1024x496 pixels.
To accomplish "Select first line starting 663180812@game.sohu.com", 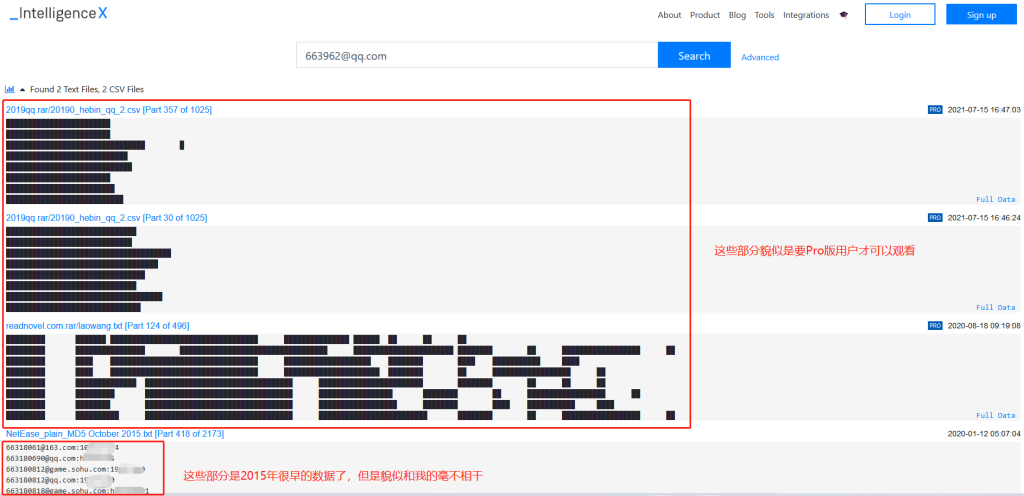I will tap(76, 469).
